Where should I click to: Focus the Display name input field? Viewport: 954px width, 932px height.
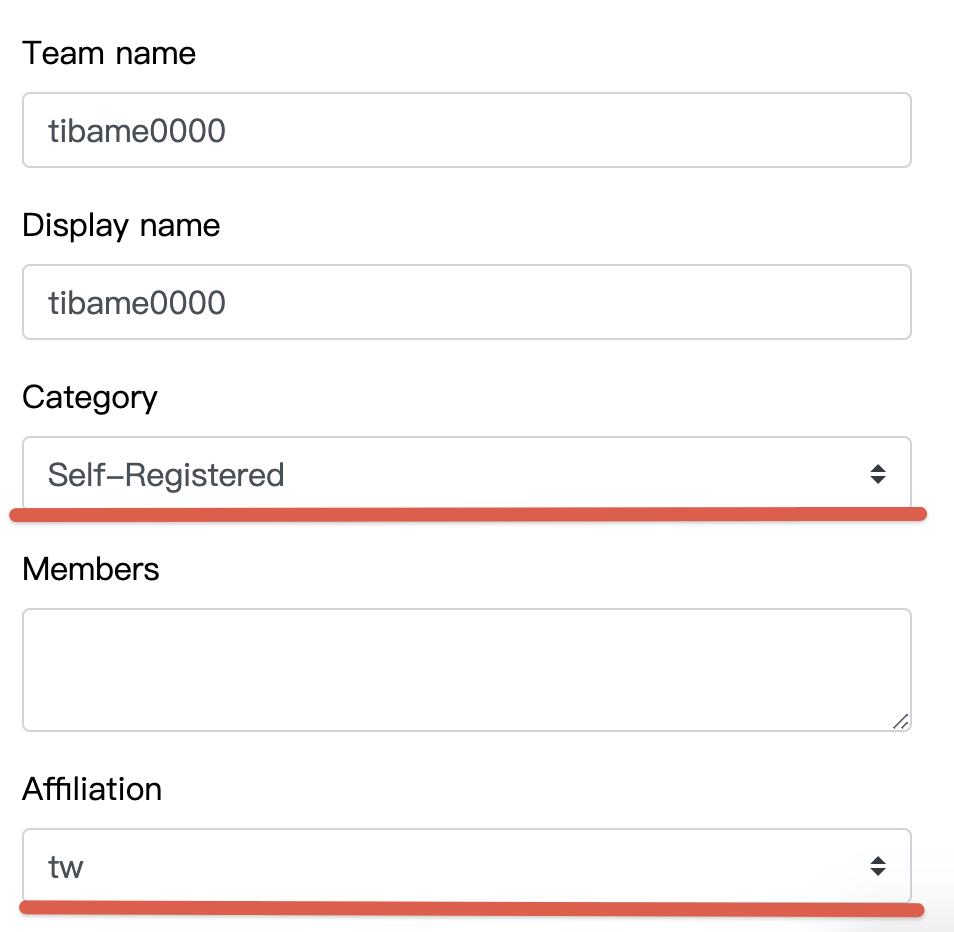pyautogui.click(x=466, y=302)
